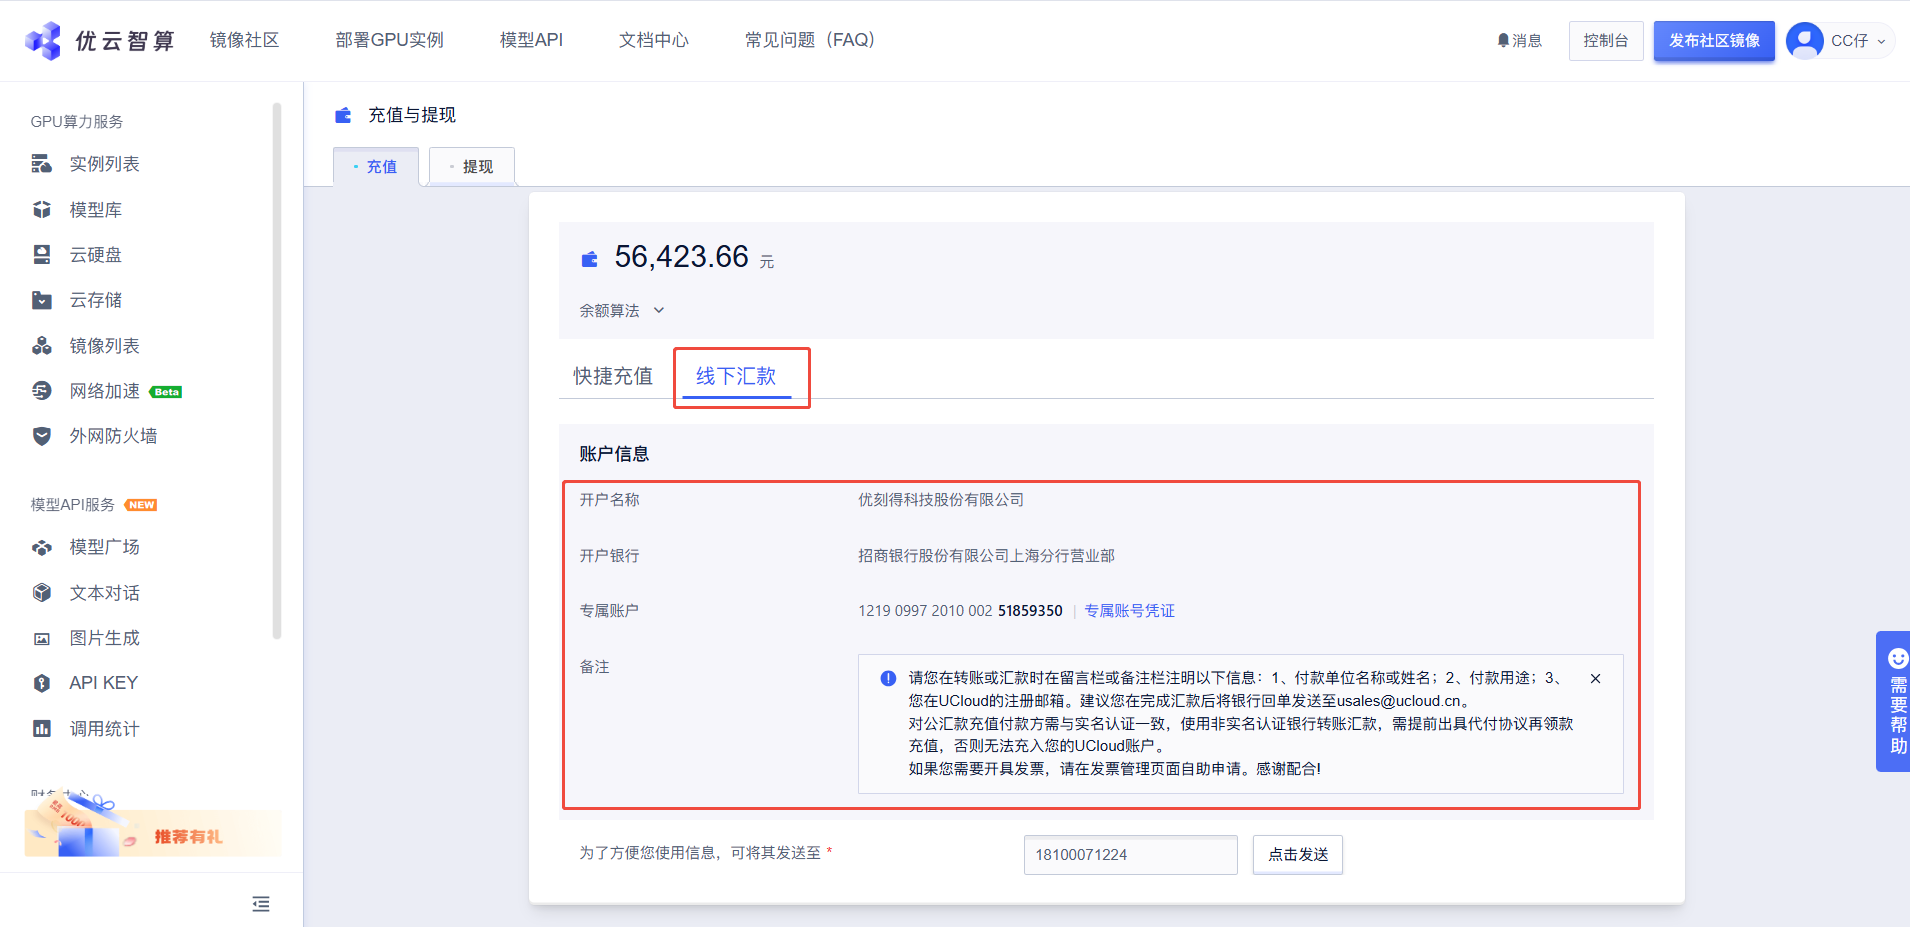This screenshot has width=1910, height=927.
Task: Open 图片生成 from the sidebar
Action: click(104, 638)
